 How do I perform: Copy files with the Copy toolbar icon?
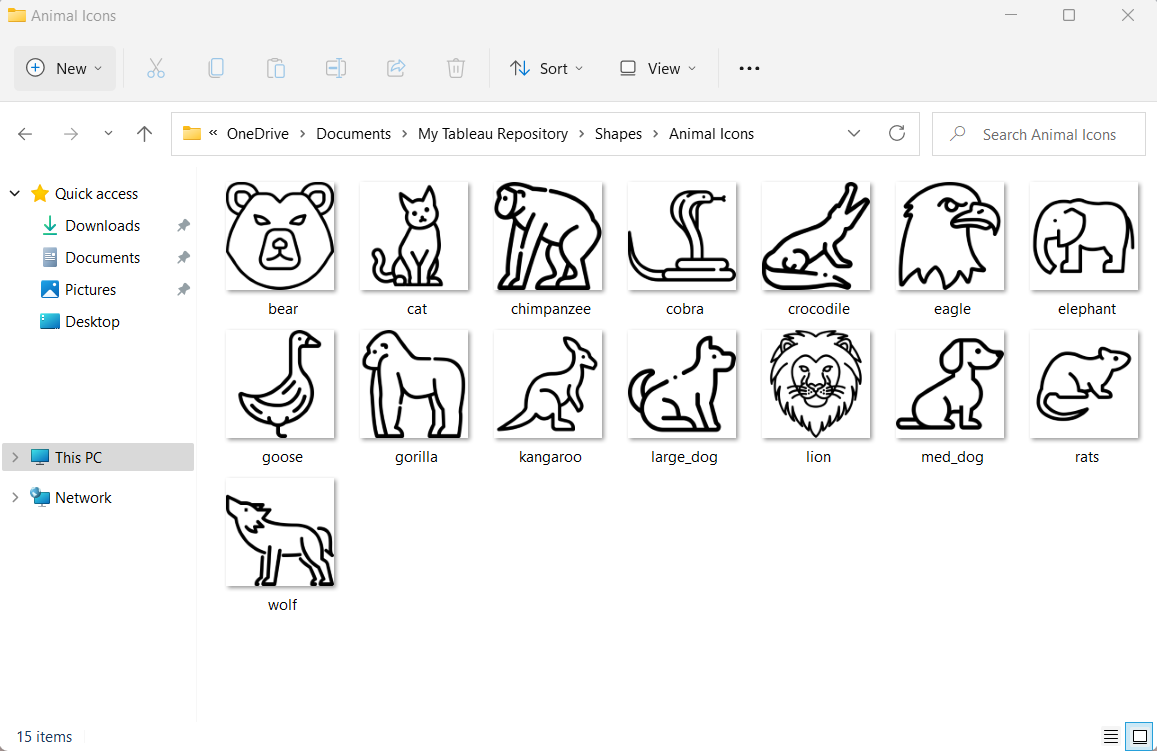pos(216,68)
